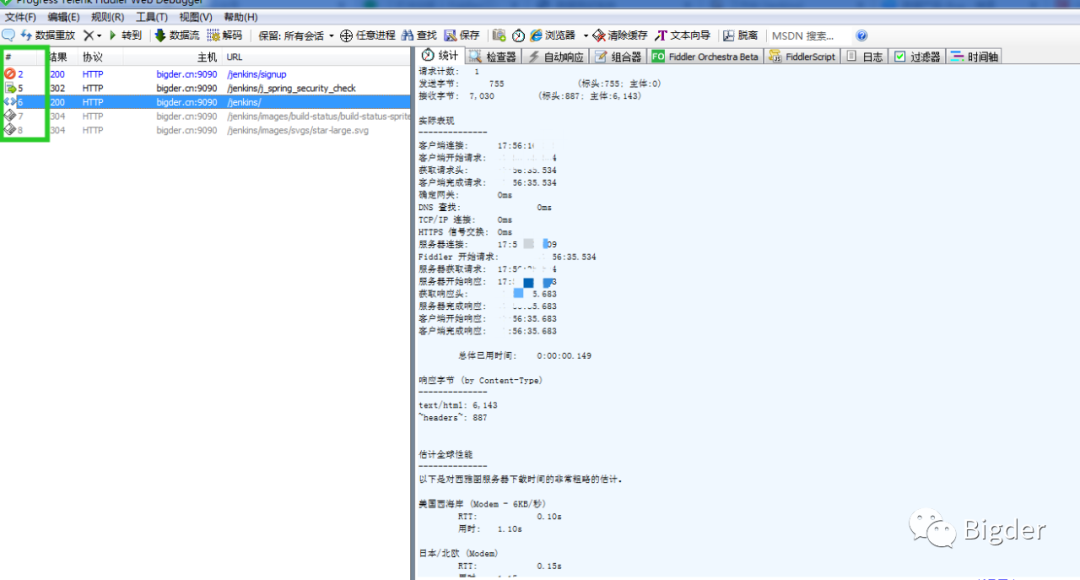Image resolution: width=1080 pixels, height=580 pixels.
Task: Click the star-large.svg URL entry
Action: pyautogui.click(x=298, y=130)
